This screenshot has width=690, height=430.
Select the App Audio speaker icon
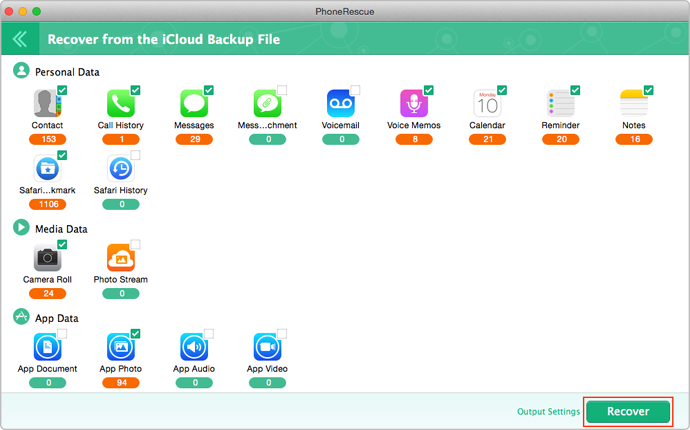pos(194,347)
